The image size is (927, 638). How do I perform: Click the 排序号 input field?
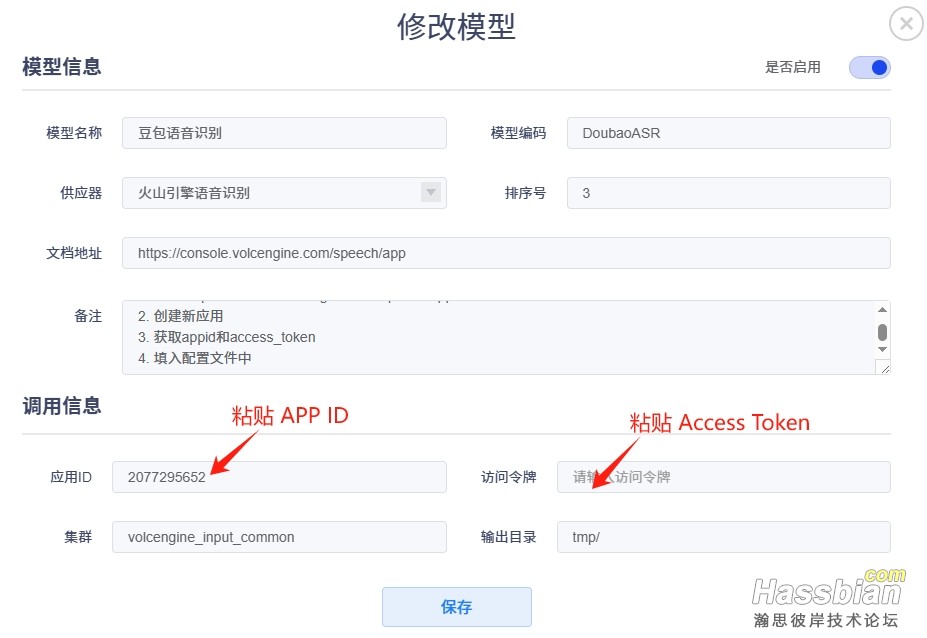728,193
